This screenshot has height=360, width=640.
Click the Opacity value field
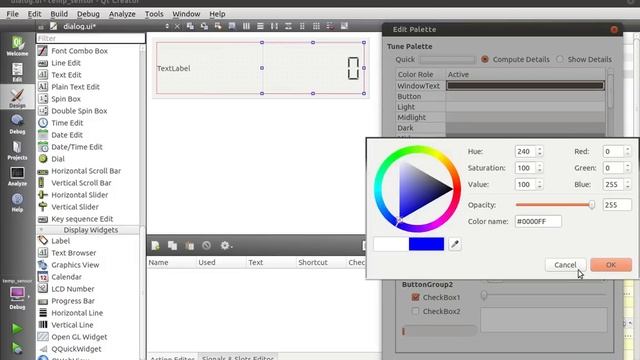617,205
